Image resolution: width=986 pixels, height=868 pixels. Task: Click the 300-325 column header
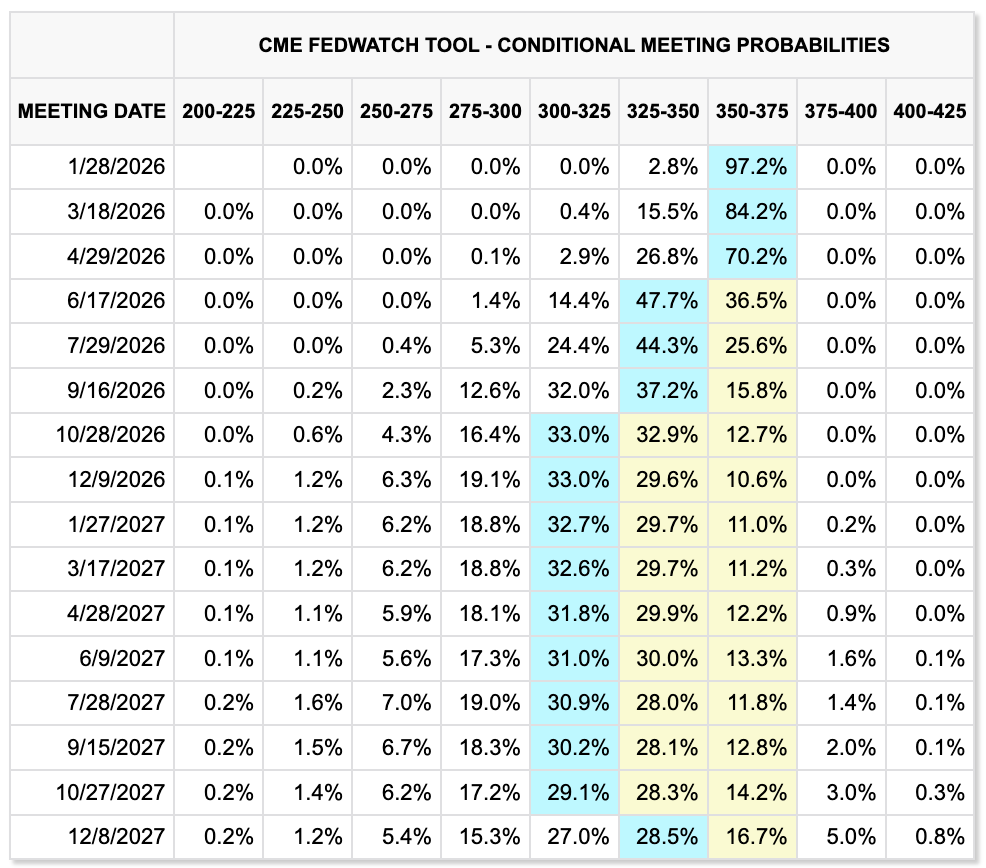coord(573,111)
